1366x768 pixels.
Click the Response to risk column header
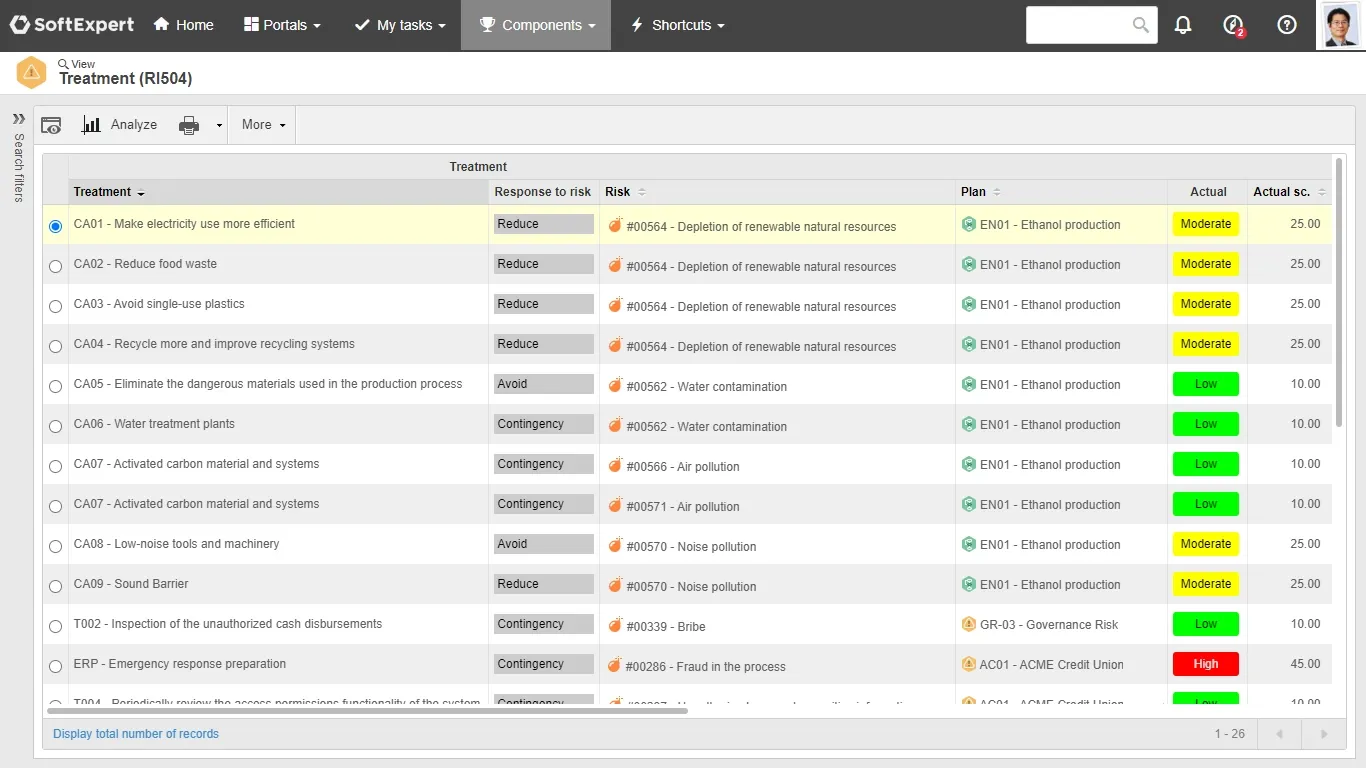tap(543, 192)
